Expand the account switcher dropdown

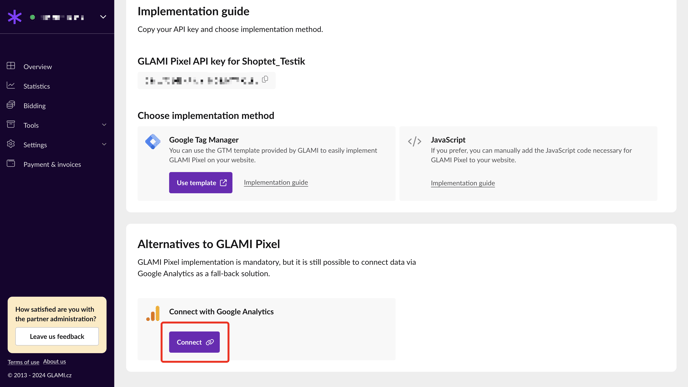click(x=103, y=17)
